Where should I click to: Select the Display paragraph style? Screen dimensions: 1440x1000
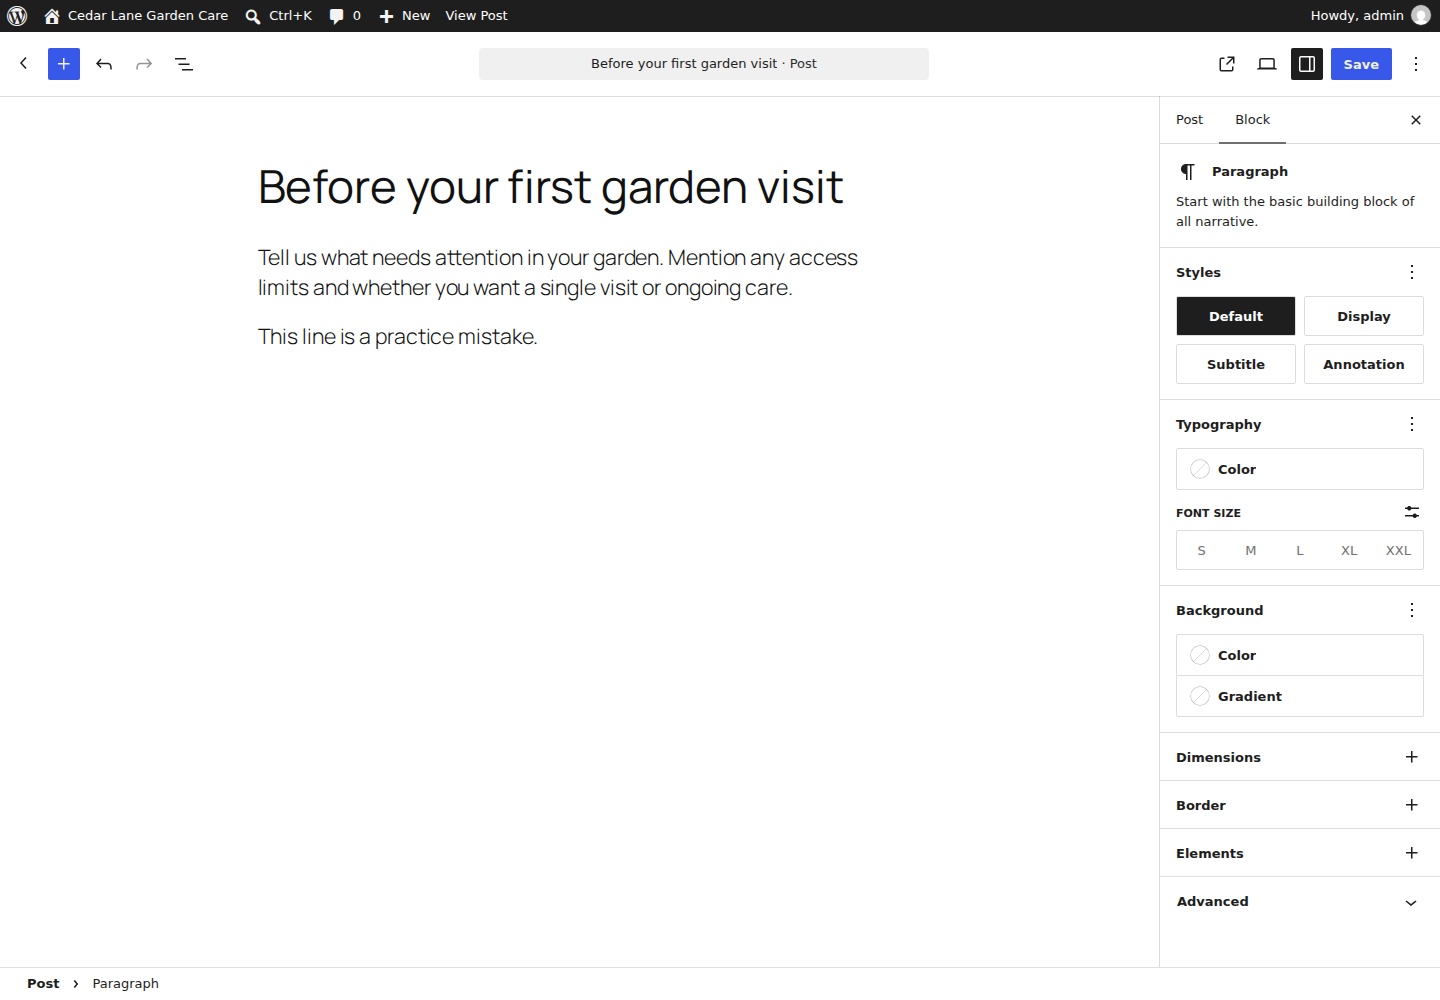coord(1364,316)
